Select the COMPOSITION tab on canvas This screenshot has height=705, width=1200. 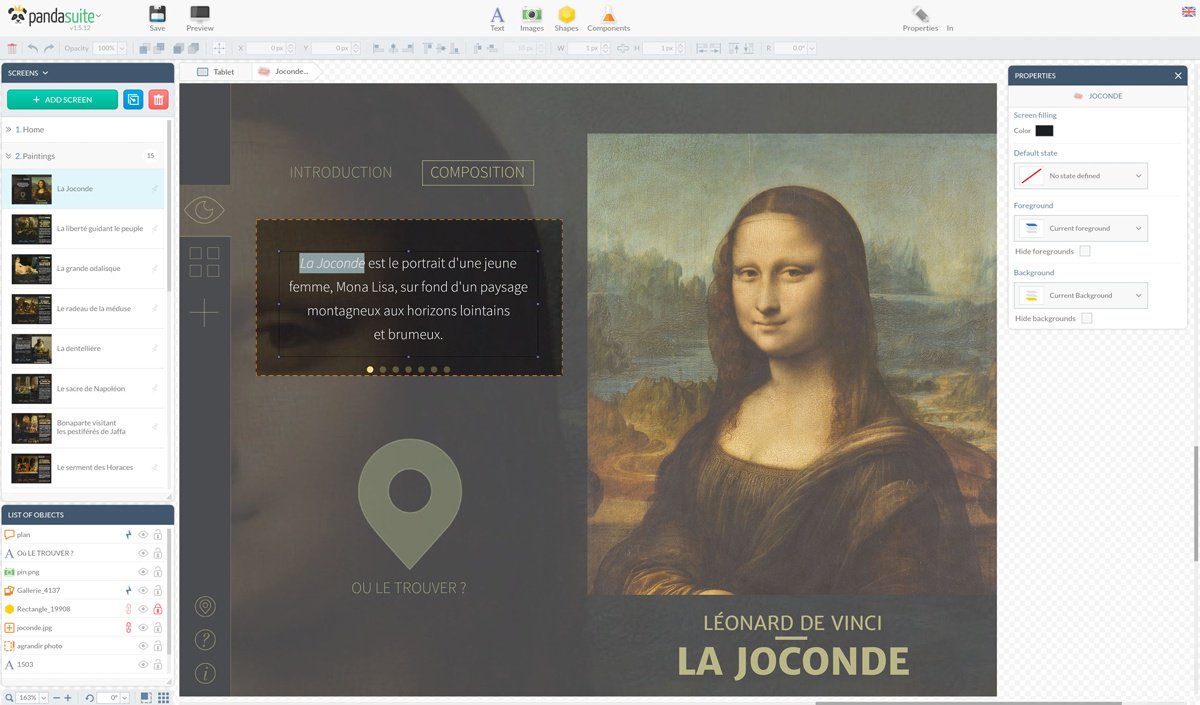[x=477, y=172]
